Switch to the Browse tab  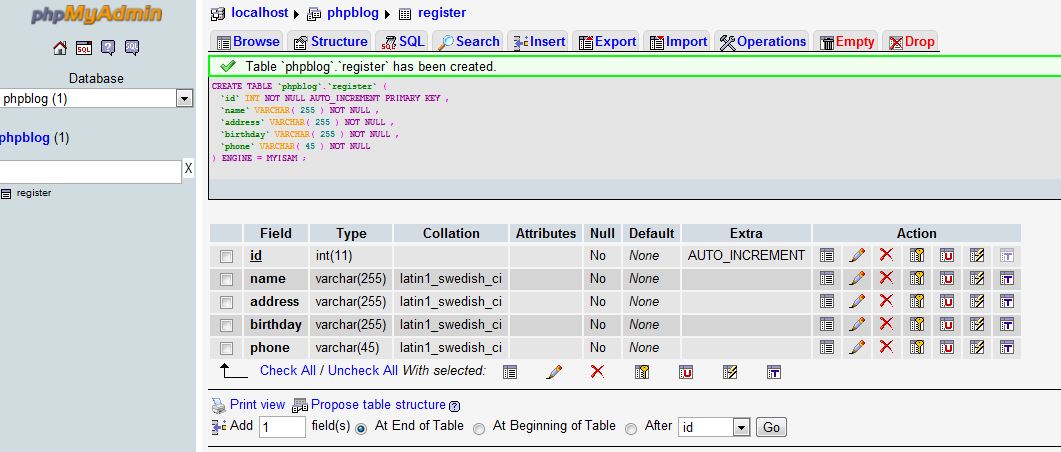pyautogui.click(x=248, y=42)
